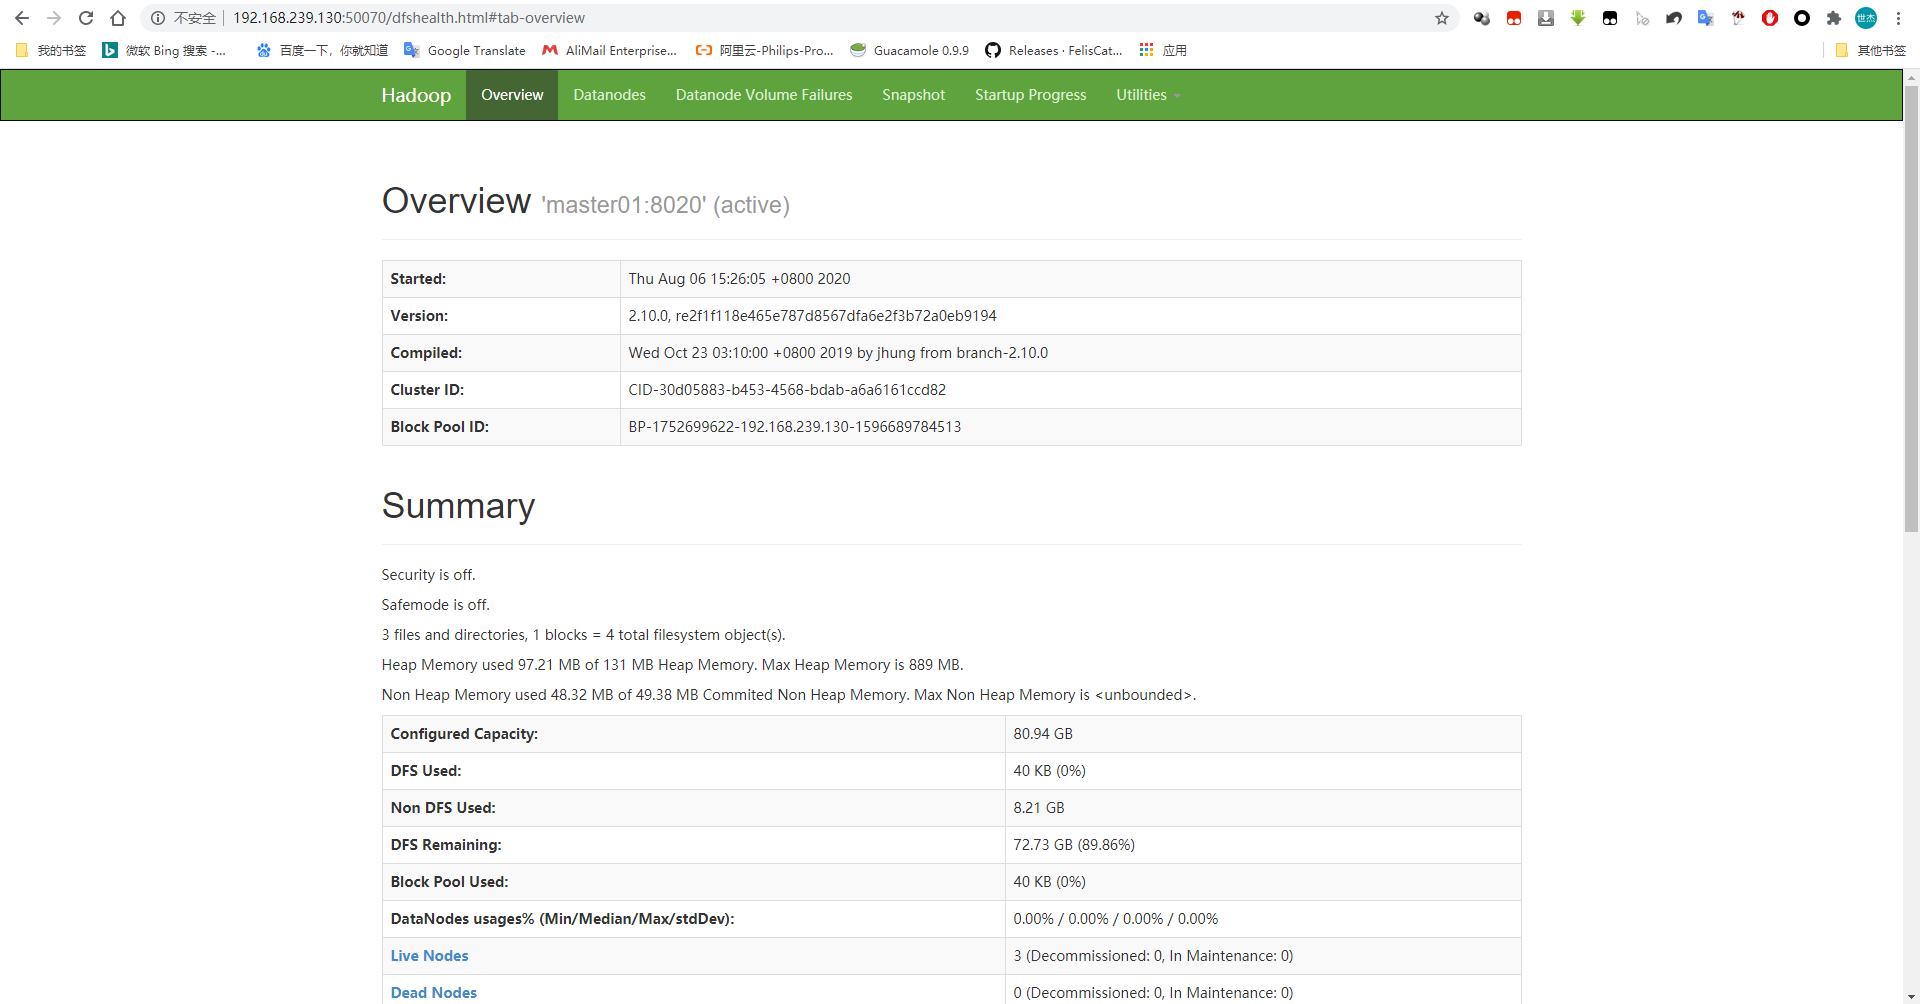The height and width of the screenshot is (1004, 1920).
Task: Click the Compiled value 'Wed Oct 23 03:10:00 +0800 2019...'
Action: (x=838, y=353)
